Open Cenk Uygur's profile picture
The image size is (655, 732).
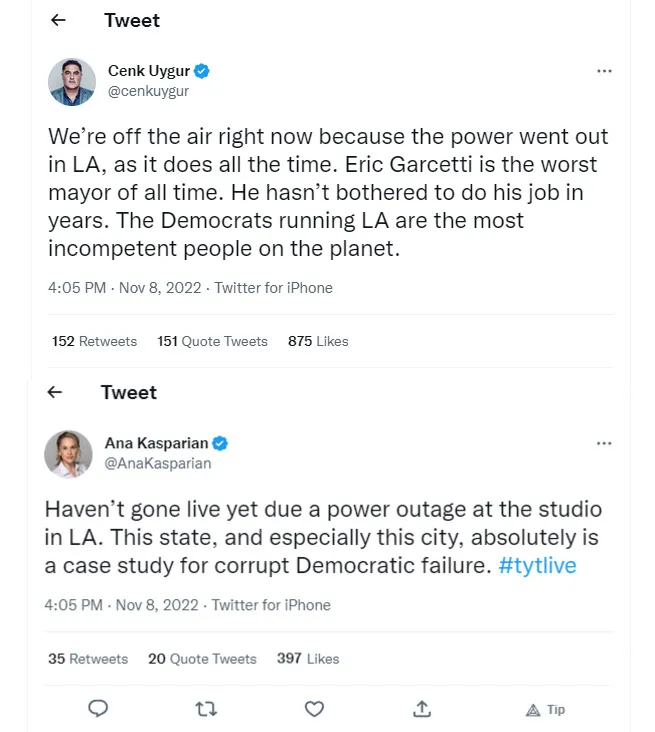pyautogui.click(x=72, y=81)
